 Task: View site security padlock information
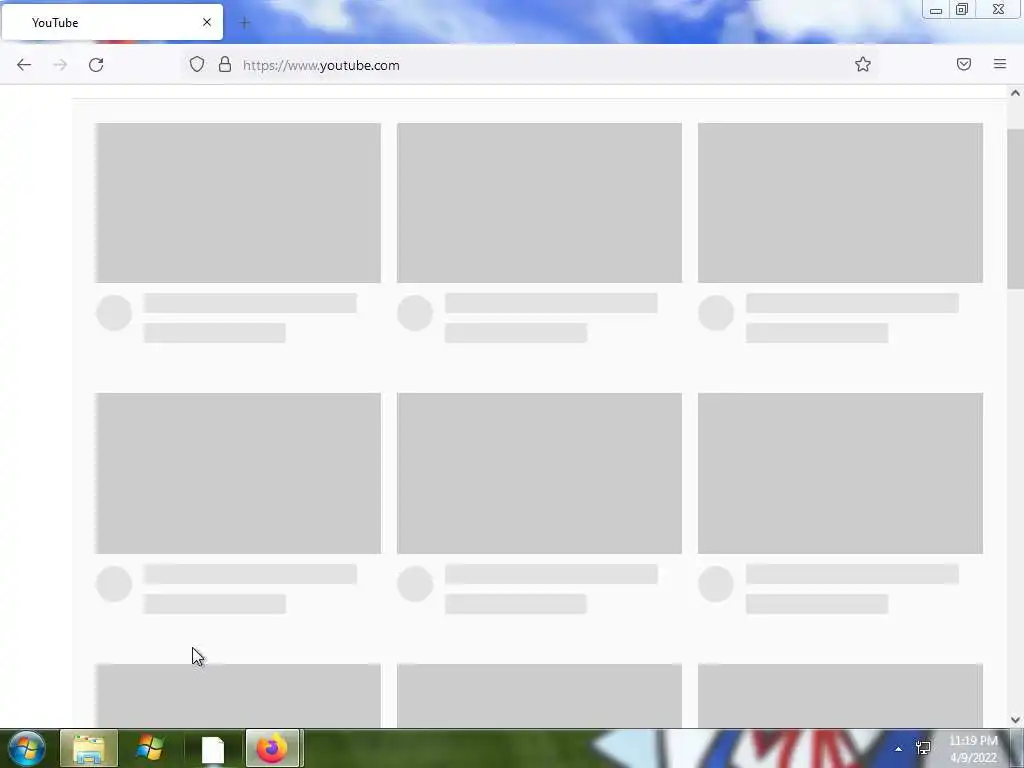[225, 64]
